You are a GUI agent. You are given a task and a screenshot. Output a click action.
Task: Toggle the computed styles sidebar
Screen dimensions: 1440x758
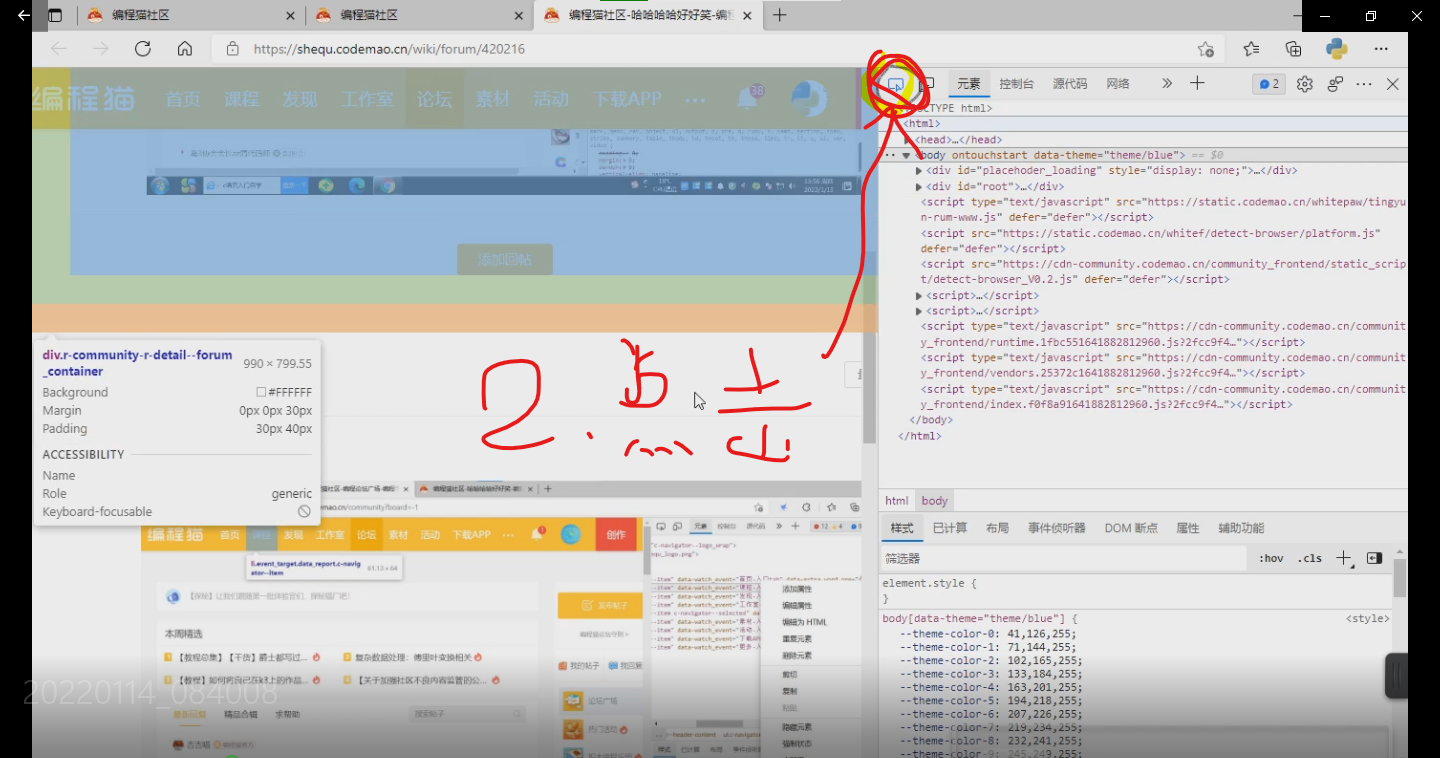tap(1374, 558)
